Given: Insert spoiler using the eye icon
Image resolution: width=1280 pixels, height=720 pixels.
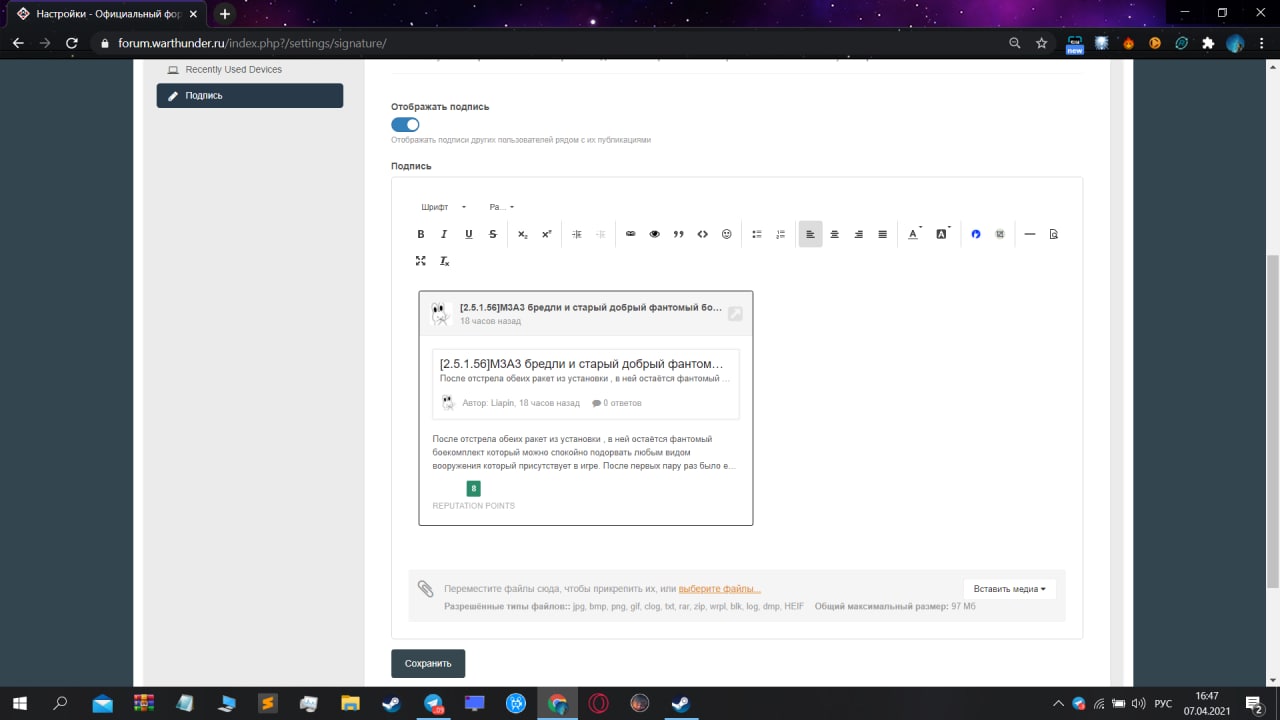Looking at the screenshot, I should [655, 234].
